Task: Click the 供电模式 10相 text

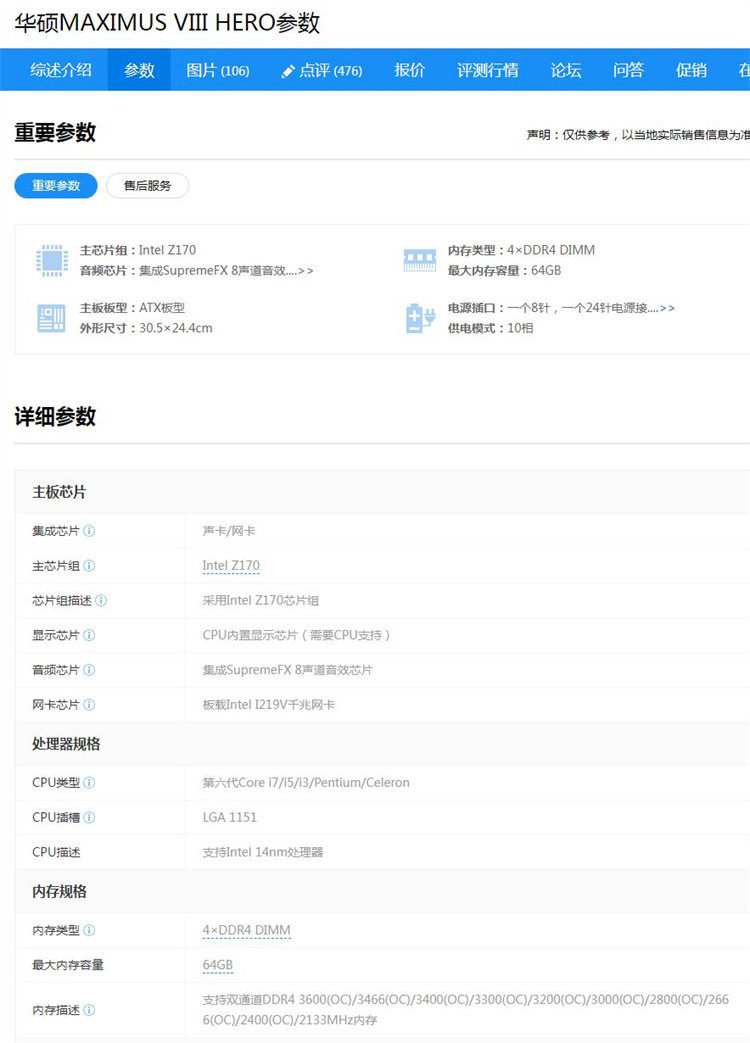Action: pos(491,328)
